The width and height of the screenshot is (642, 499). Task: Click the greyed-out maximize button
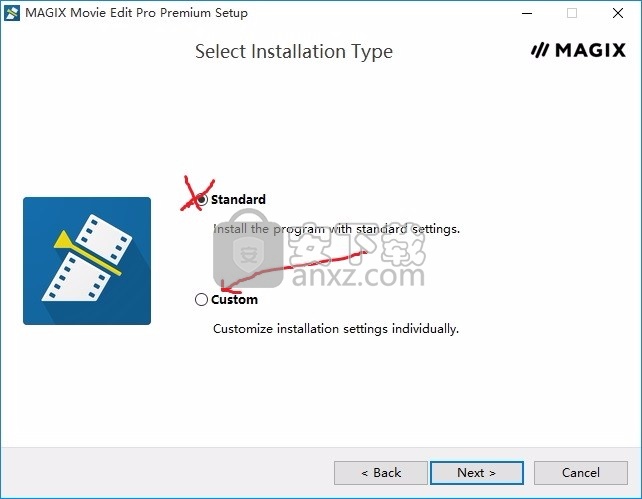pos(572,13)
